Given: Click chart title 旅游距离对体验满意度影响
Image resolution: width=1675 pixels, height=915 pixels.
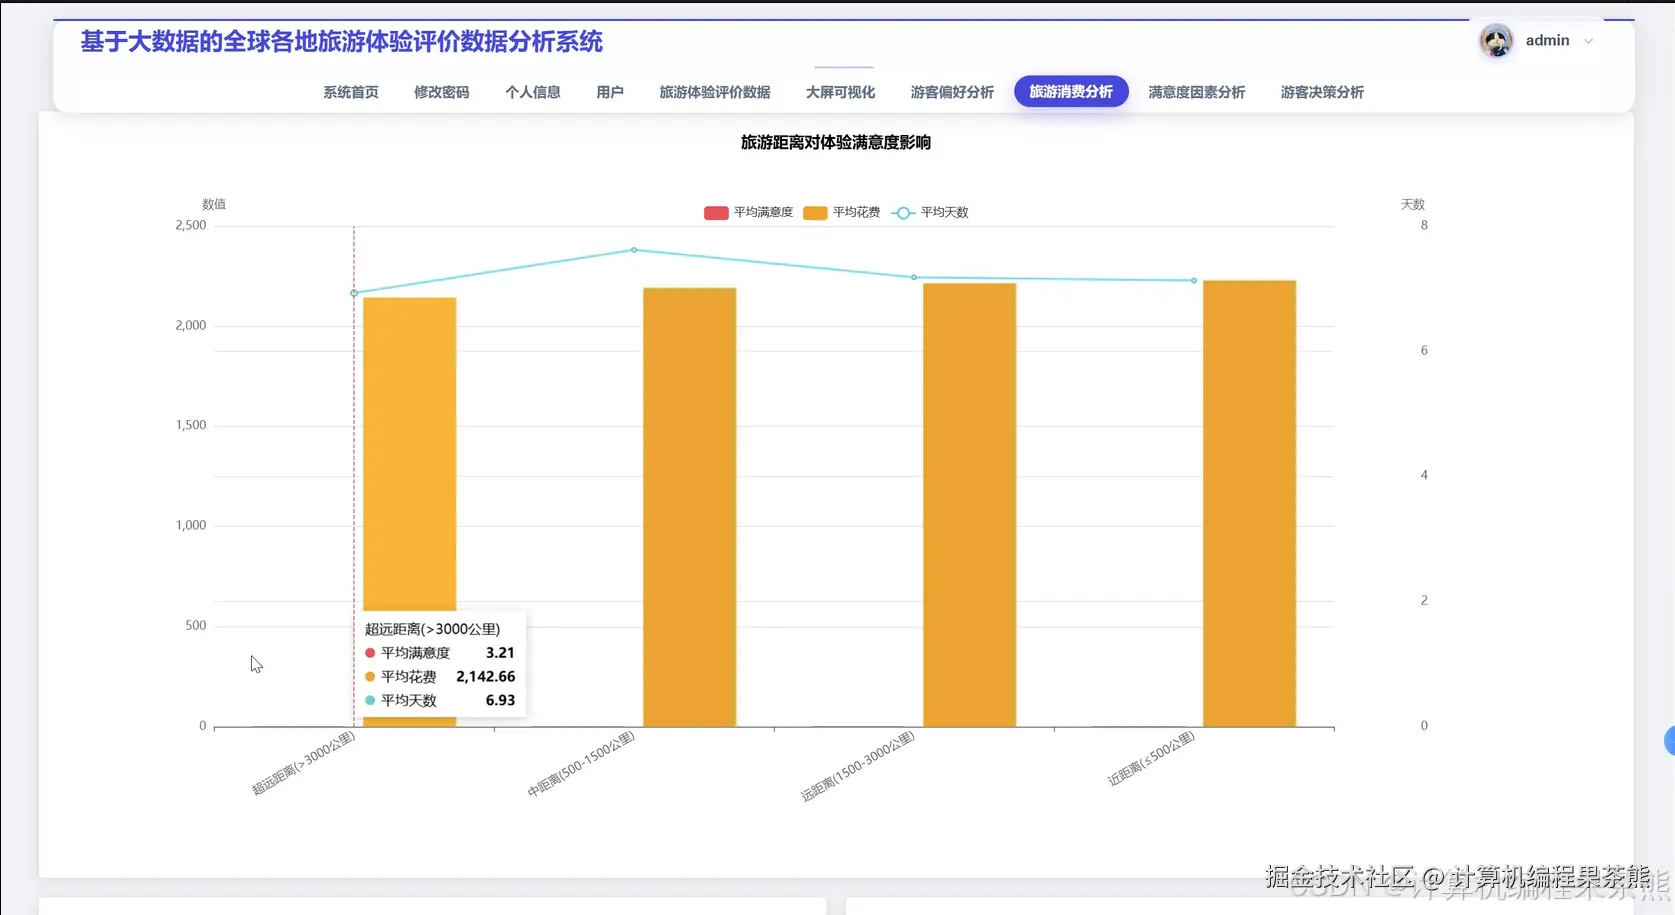Looking at the screenshot, I should [x=836, y=142].
